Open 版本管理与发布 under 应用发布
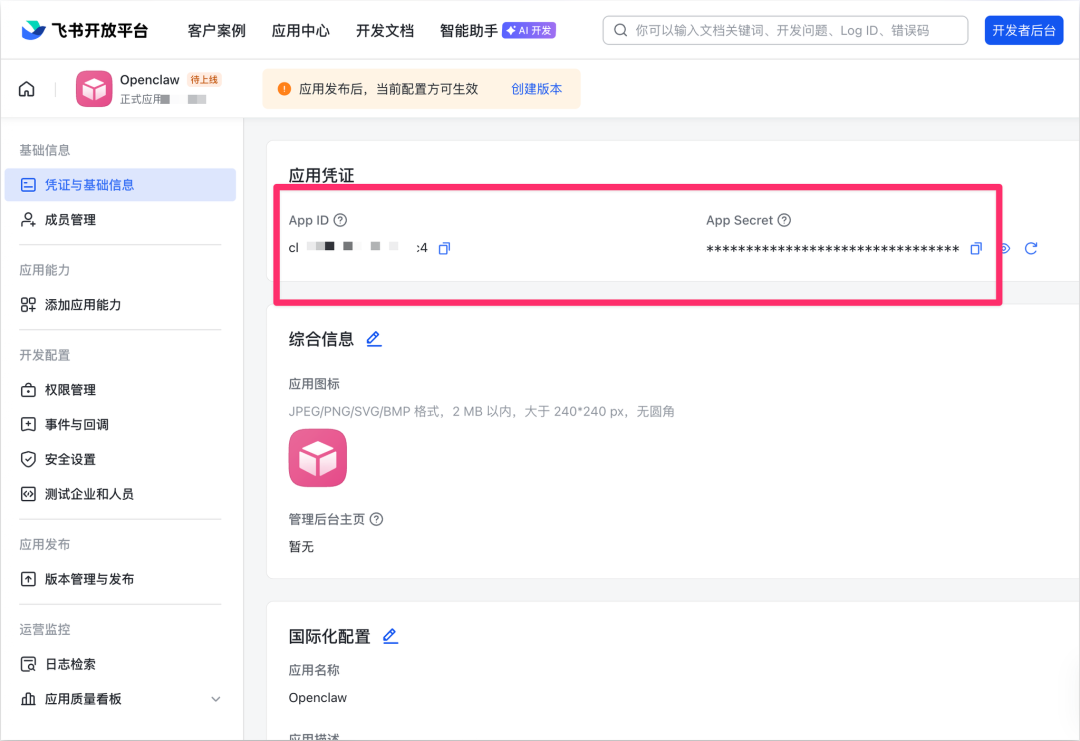This screenshot has width=1080, height=741. pos(86,578)
